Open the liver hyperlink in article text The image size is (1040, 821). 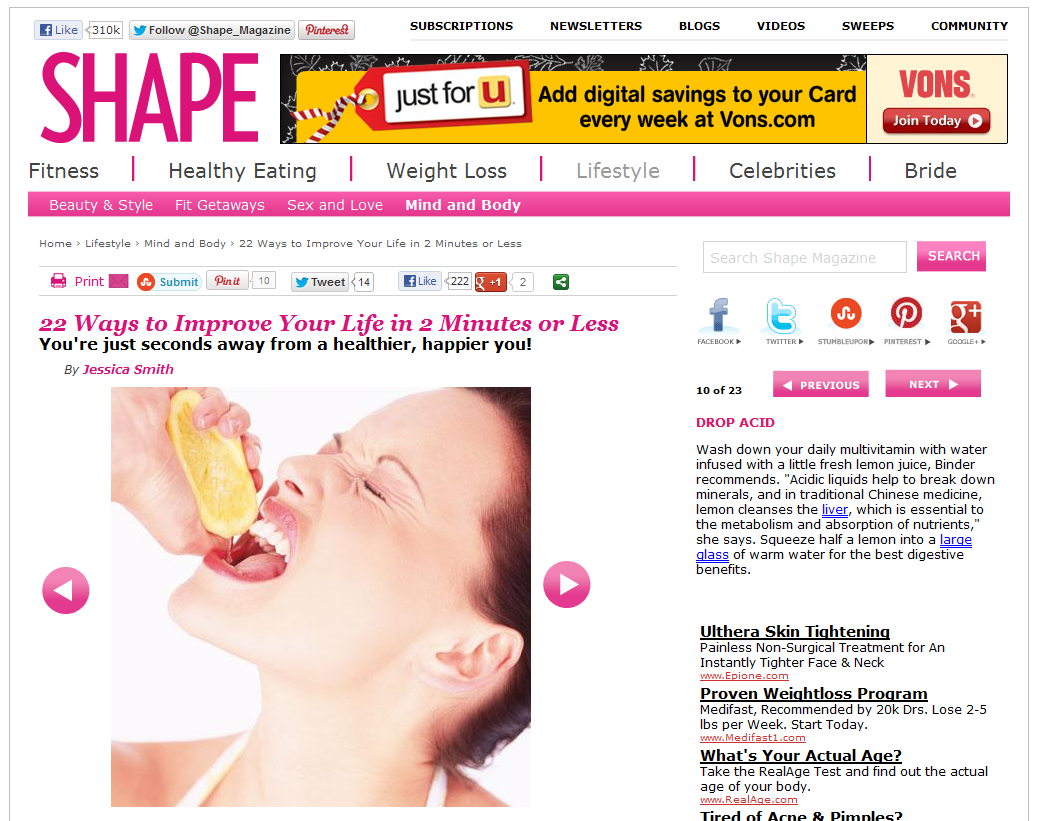(834, 509)
